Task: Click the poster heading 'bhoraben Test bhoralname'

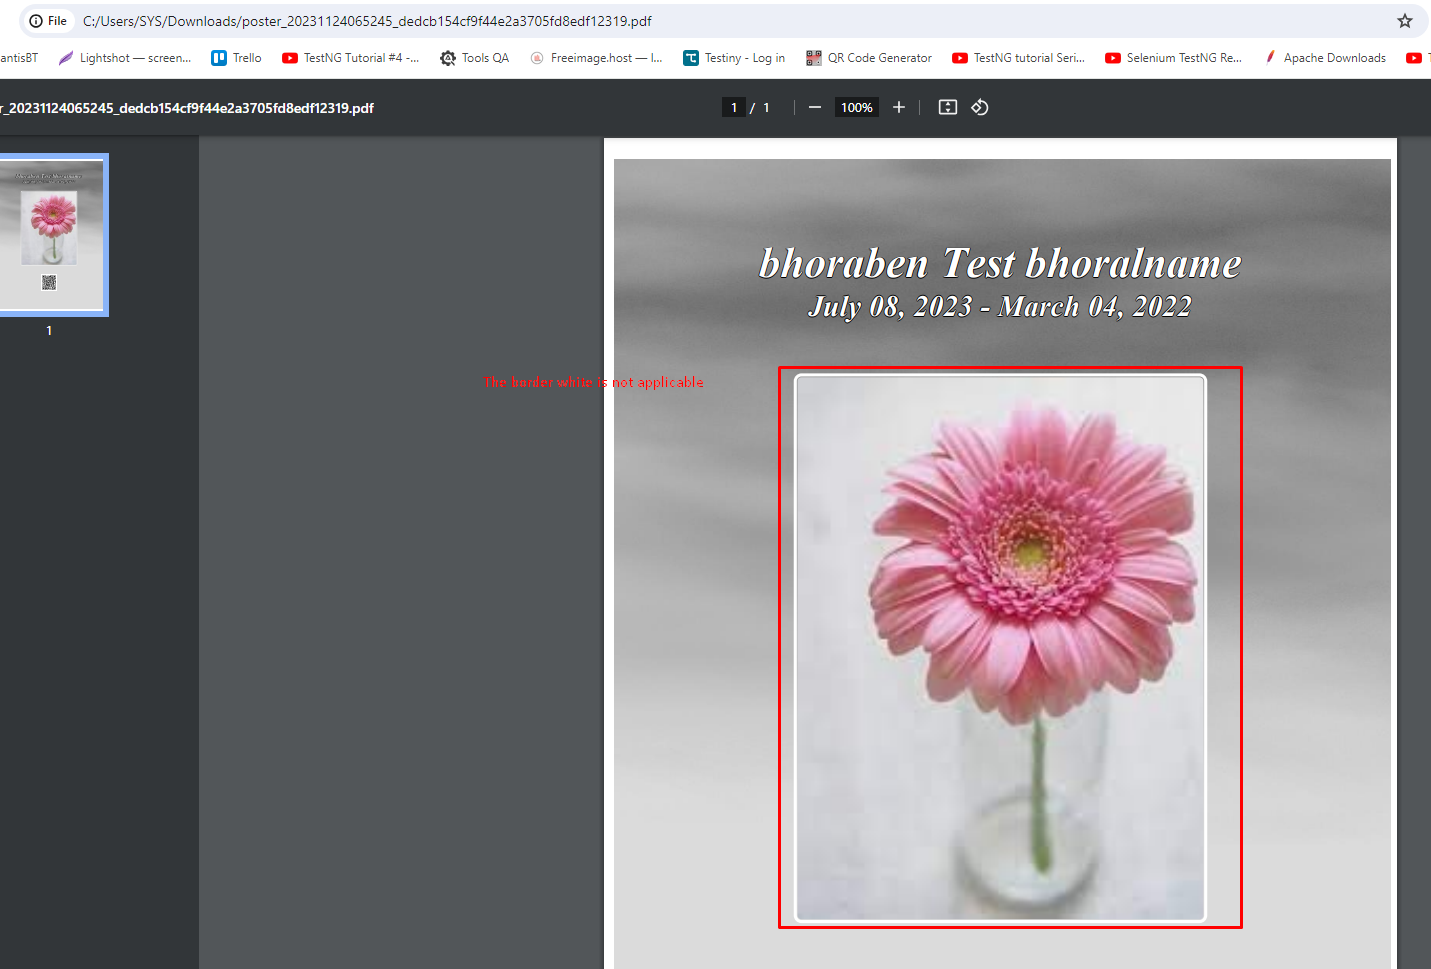Action: [1000, 263]
